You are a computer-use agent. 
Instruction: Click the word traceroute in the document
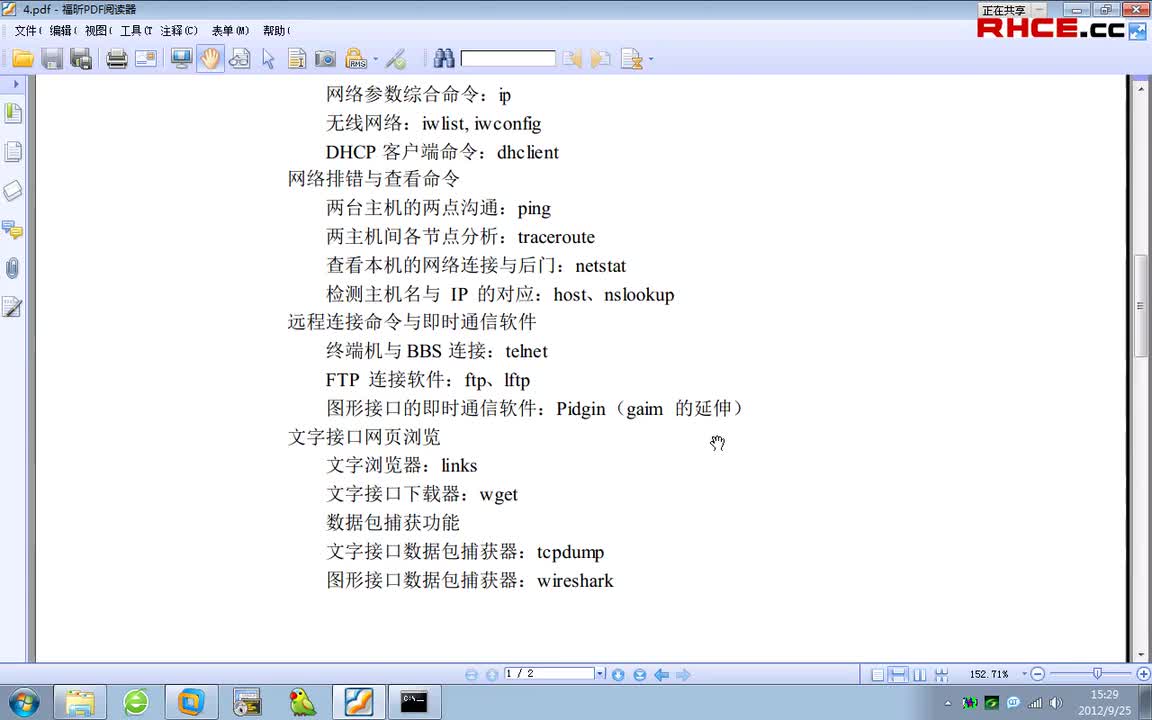click(x=556, y=237)
